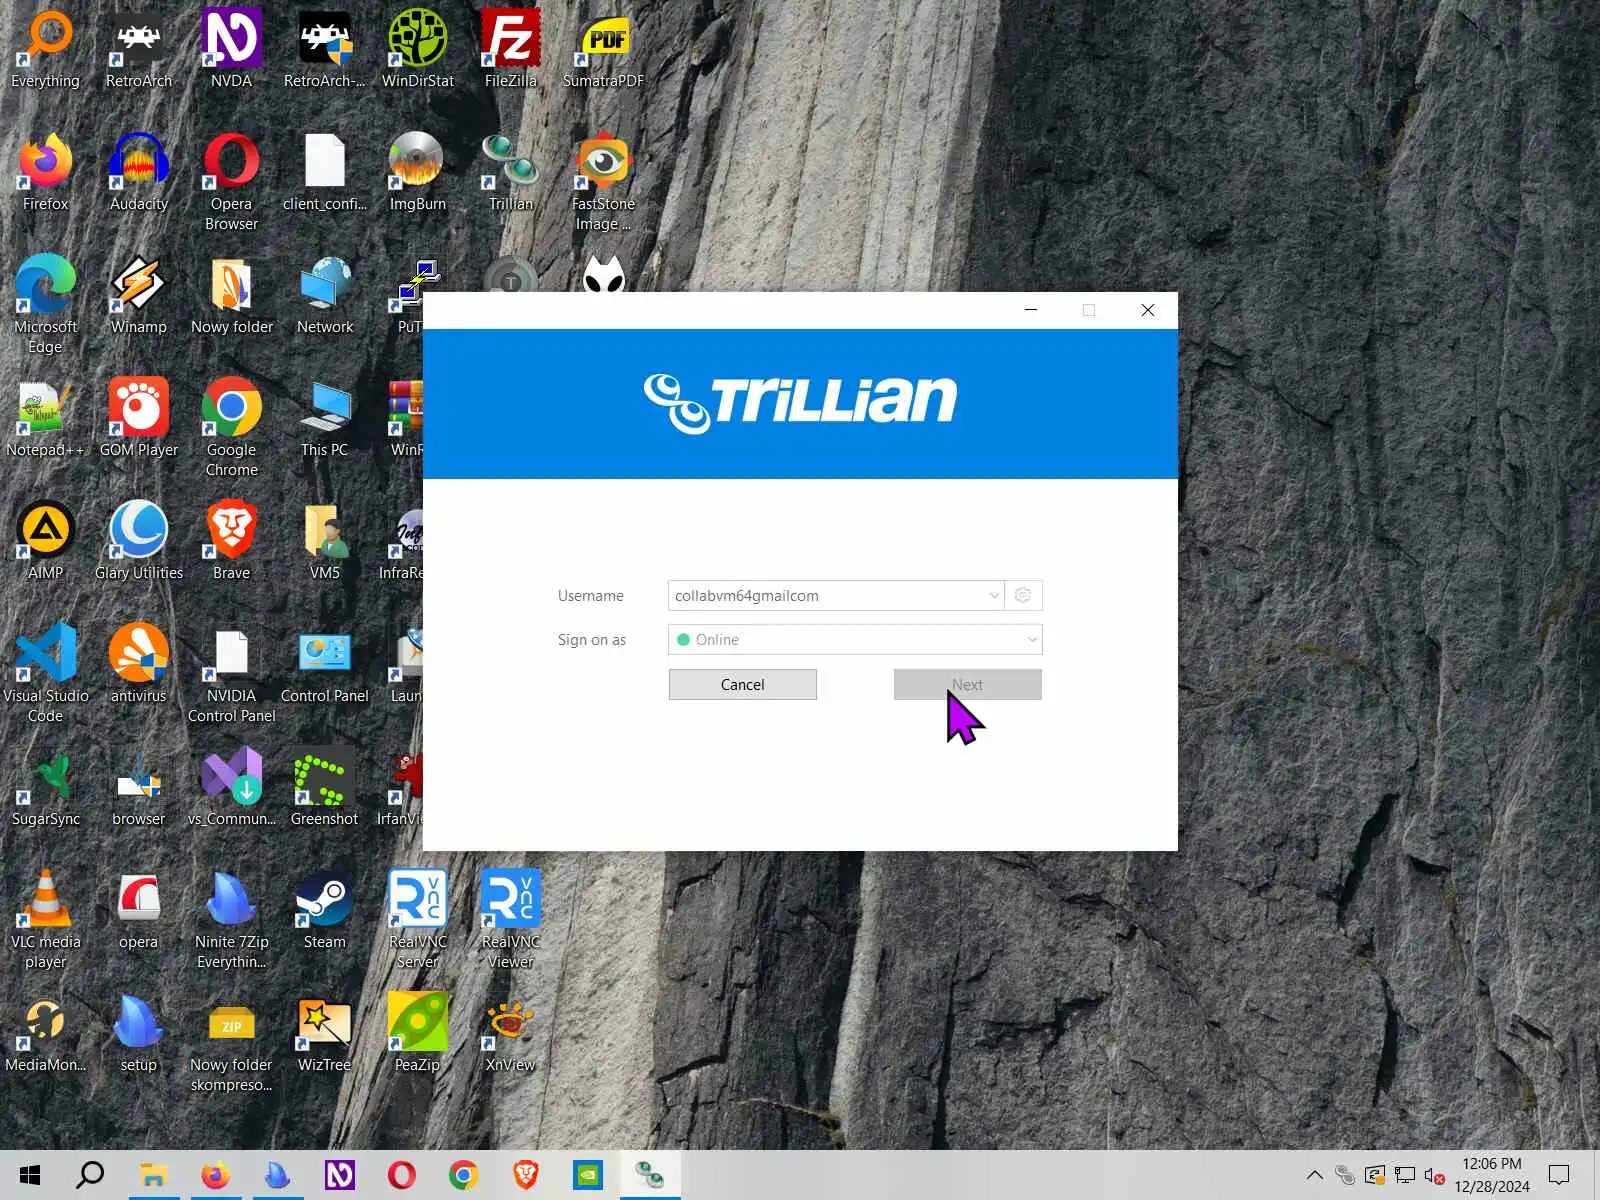Minimize the Trillian sign-in window
Viewport: 1600px width, 1200px height.
point(1031,310)
